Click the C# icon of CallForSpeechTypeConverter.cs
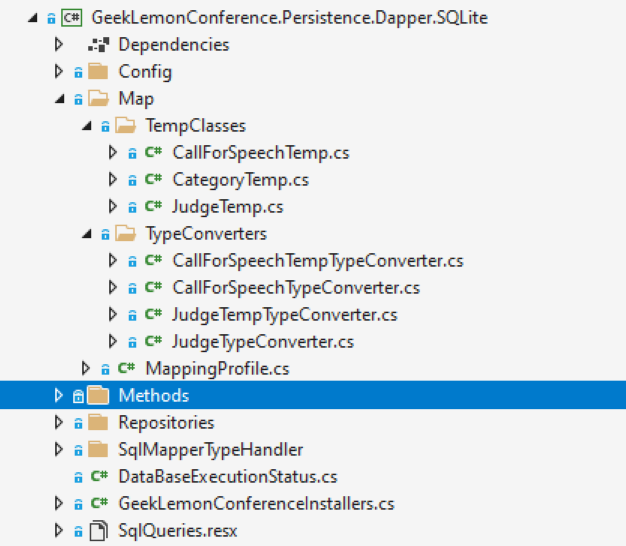 [x=153, y=287]
